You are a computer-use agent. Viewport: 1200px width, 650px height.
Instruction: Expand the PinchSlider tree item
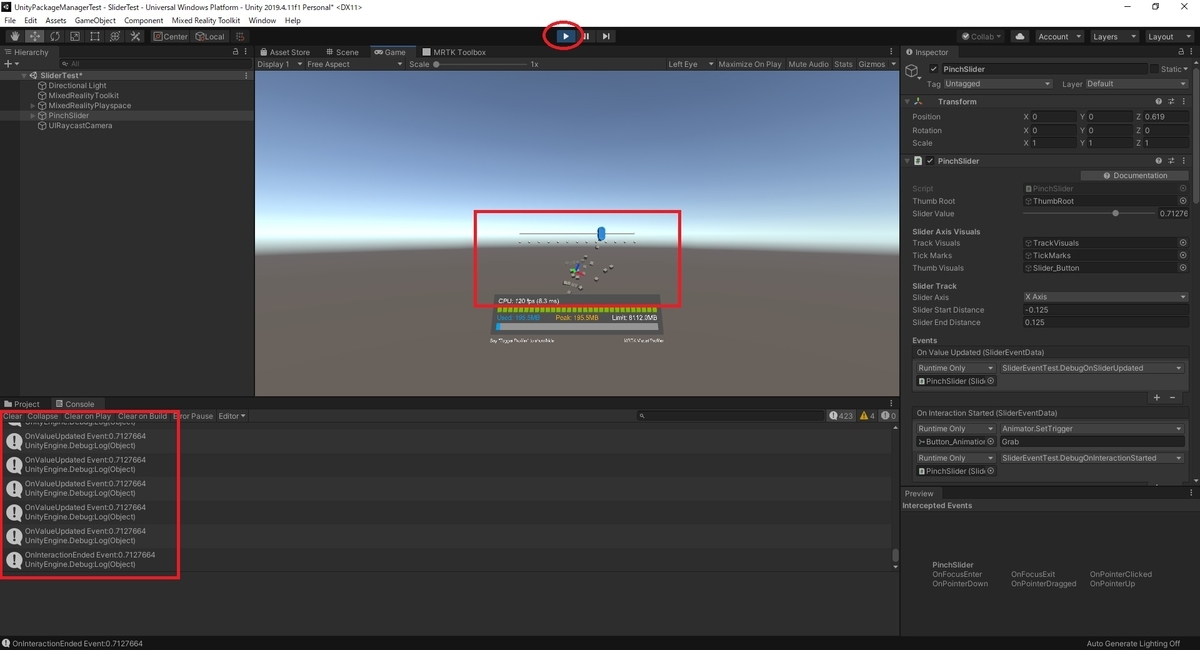[33, 116]
